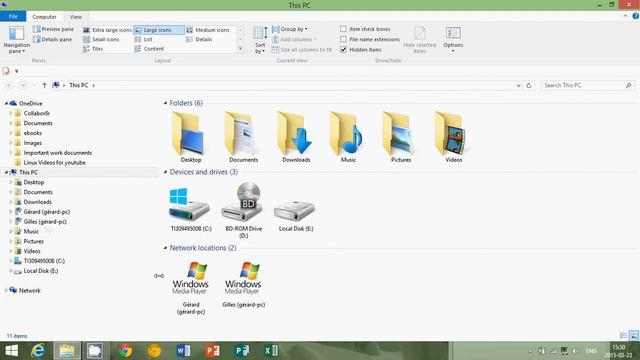Viewport: 640px width, 360px height.
Task: Choose Extra large icons layout
Action: [x=107, y=30]
